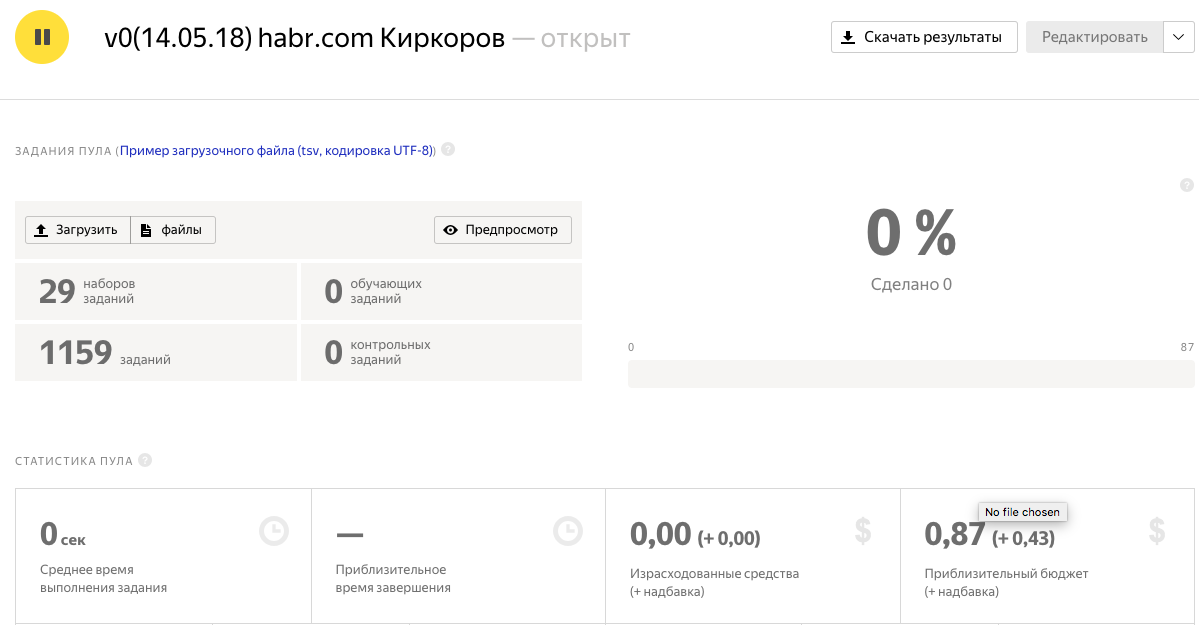Click help icon above the progress percentage
Image resolution: width=1199 pixels, height=625 pixels.
[x=1187, y=185]
